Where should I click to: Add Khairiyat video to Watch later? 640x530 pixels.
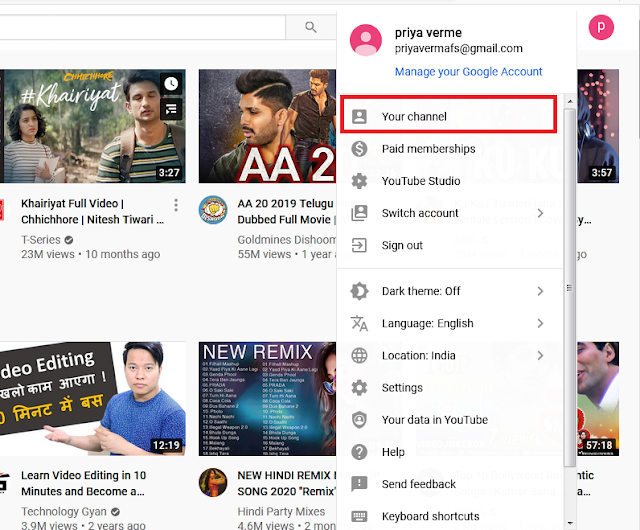(171, 84)
